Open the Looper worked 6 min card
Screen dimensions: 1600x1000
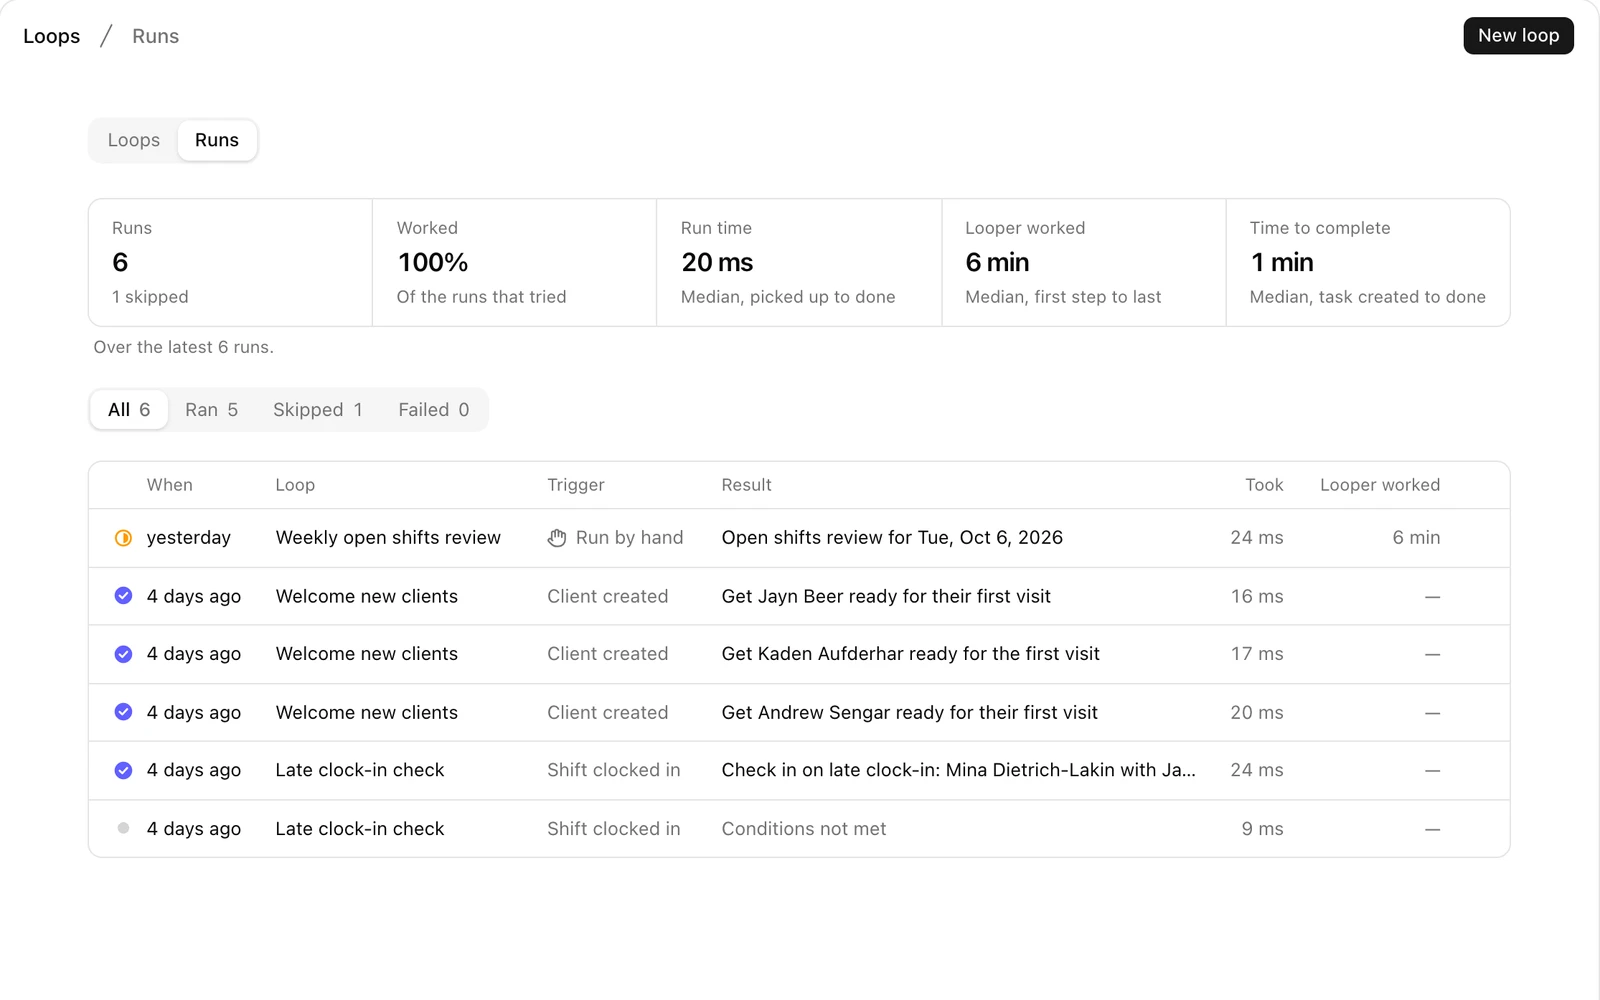tap(1084, 262)
